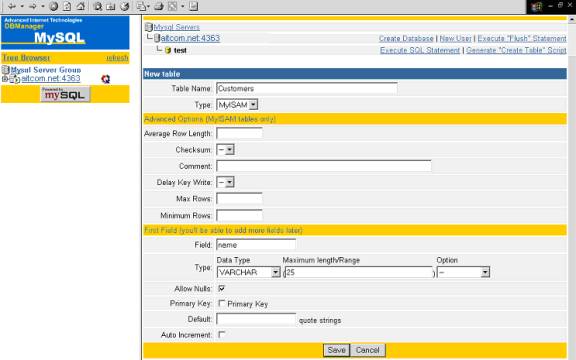Open the Checksum dropdown
This screenshot has width=576, height=360.
pyautogui.click(x=225, y=150)
